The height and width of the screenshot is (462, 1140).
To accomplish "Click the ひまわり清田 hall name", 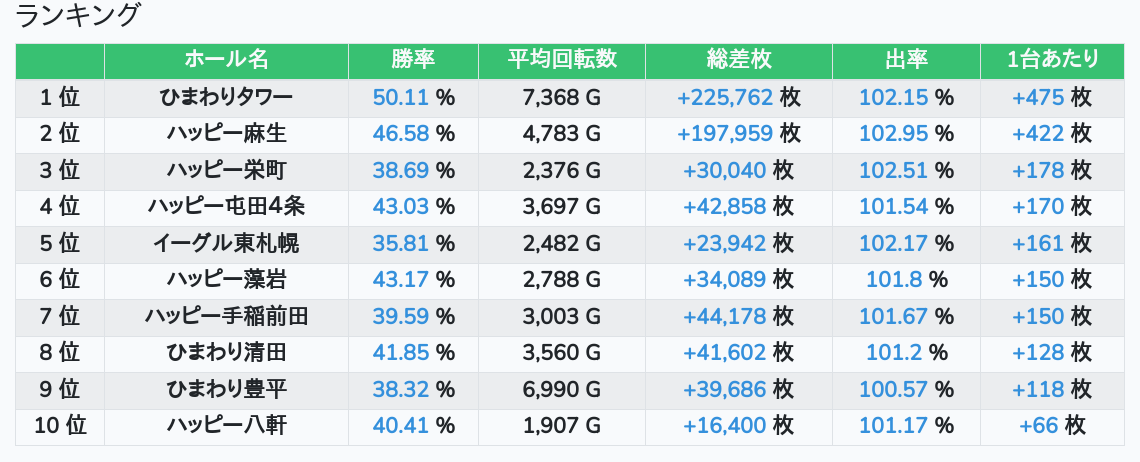I will [x=226, y=353].
